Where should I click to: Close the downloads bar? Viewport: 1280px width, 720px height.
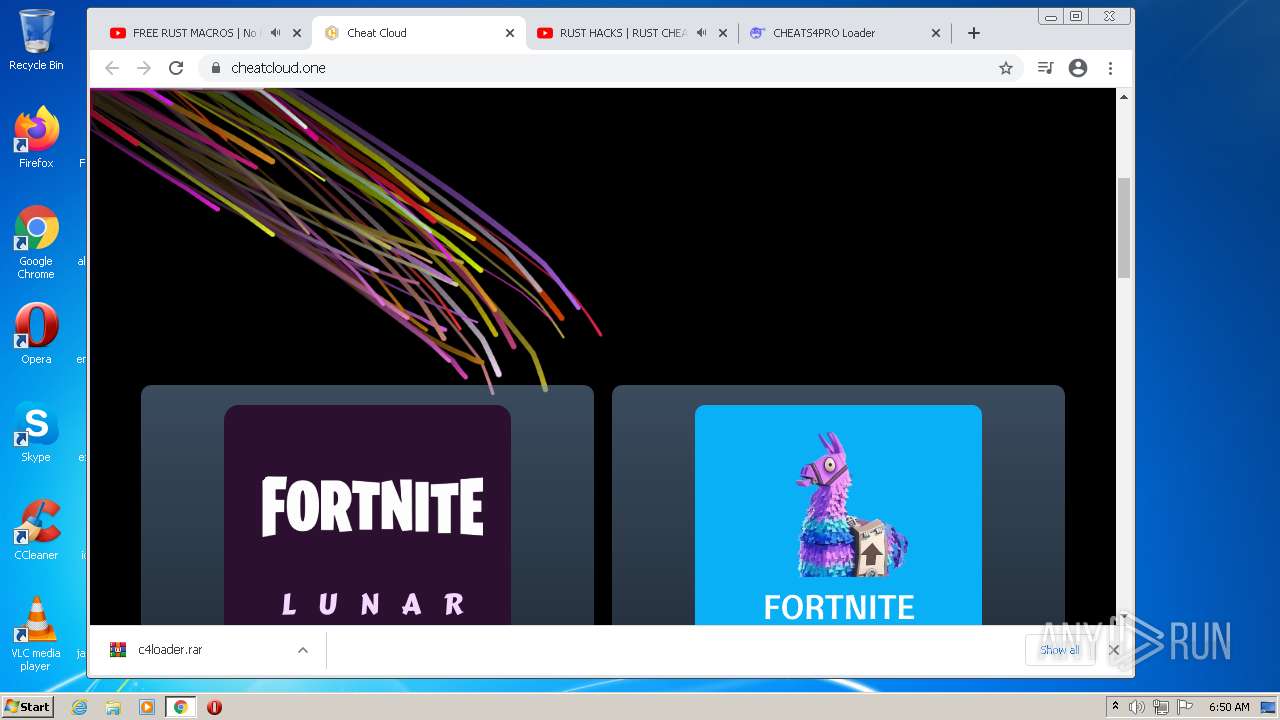[x=1113, y=650]
